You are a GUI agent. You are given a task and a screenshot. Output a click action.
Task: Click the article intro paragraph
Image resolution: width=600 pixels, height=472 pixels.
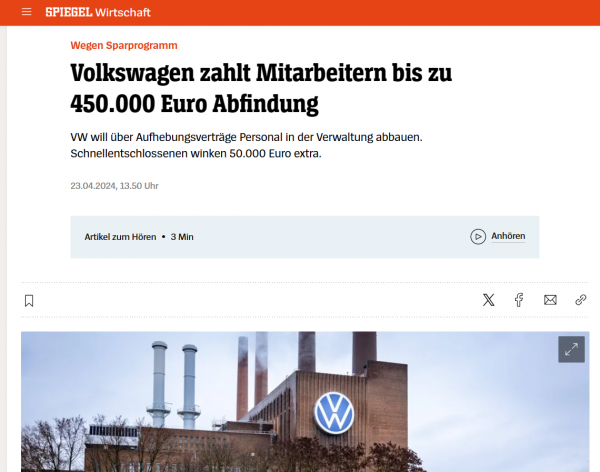[x=246, y=145]
